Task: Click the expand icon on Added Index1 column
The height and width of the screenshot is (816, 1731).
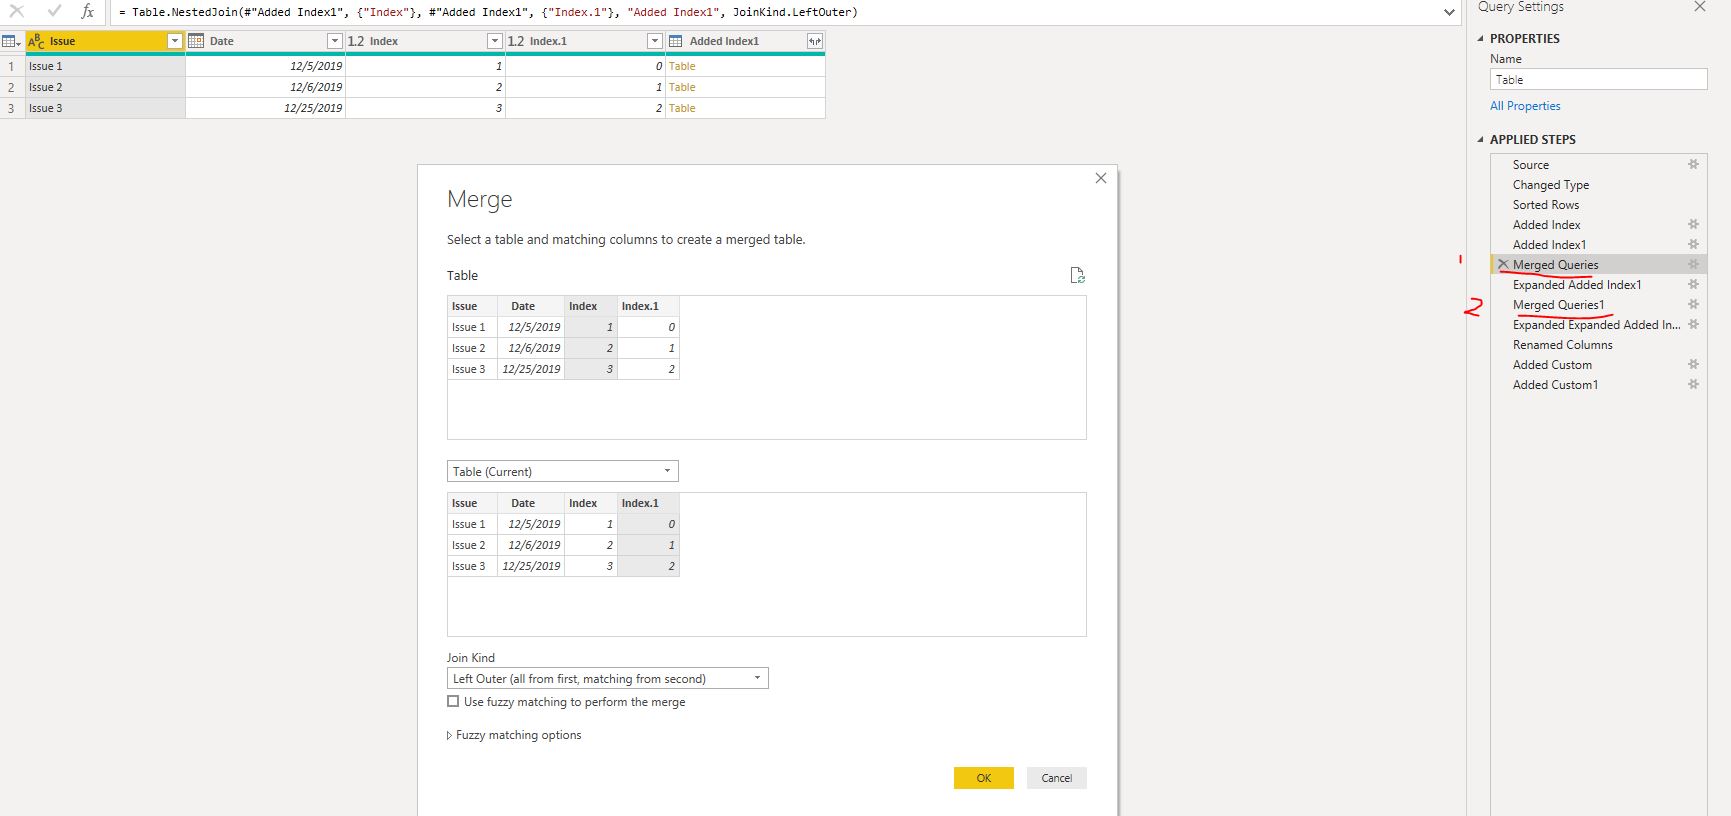Action: (x=815, y=41)
